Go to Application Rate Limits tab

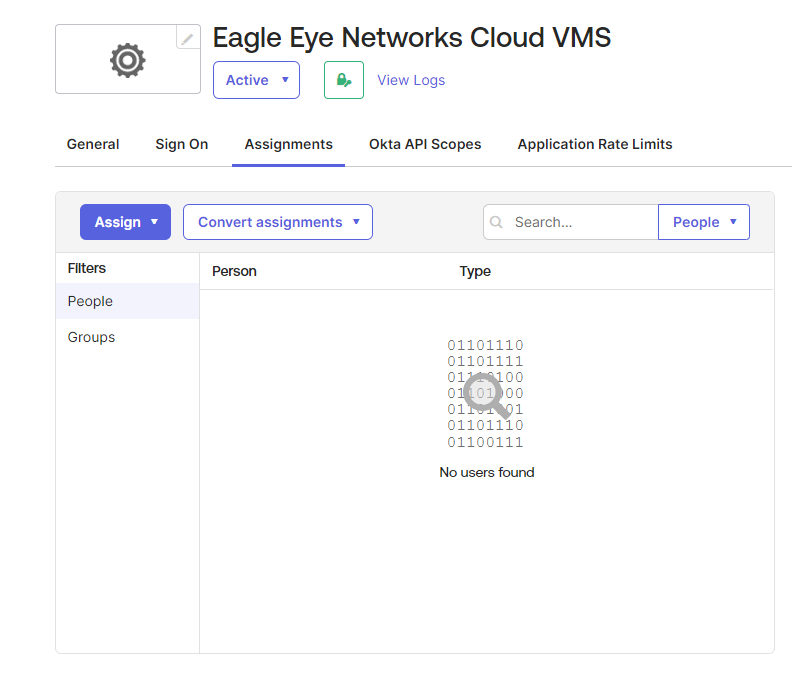tap(594, 144)
